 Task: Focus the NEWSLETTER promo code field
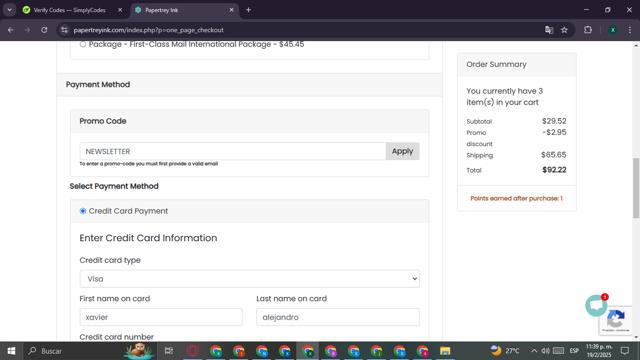(x=233, y=151)
